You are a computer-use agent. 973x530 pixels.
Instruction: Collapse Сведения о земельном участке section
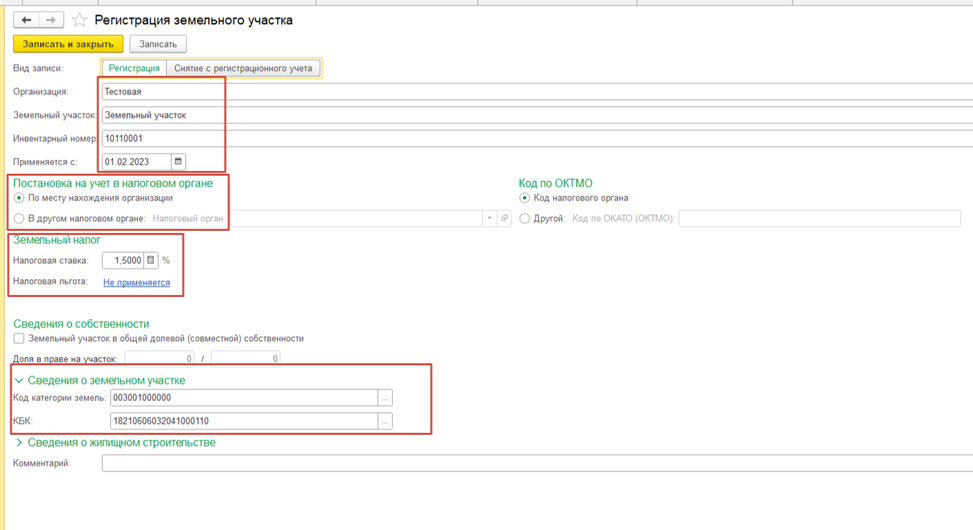19,380
